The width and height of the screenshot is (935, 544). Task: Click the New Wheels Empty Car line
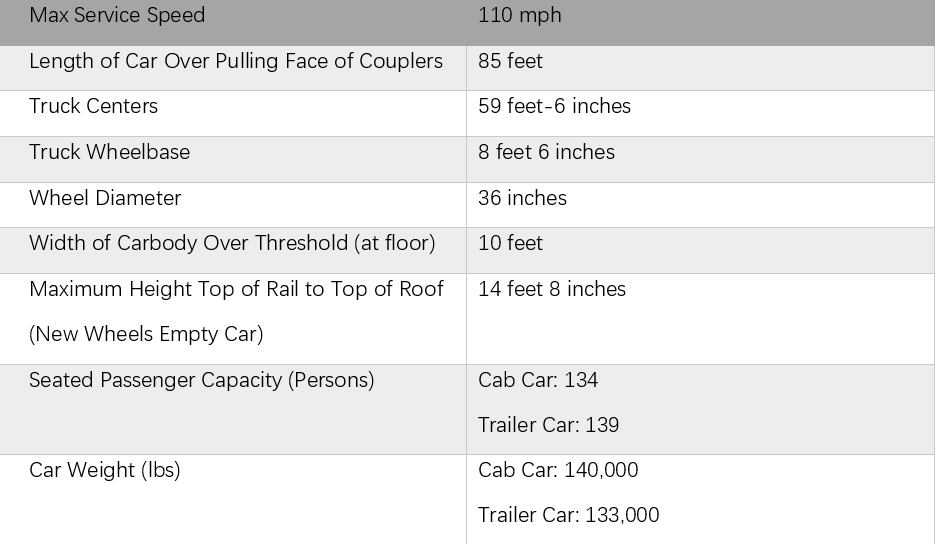tap(146, 334)
